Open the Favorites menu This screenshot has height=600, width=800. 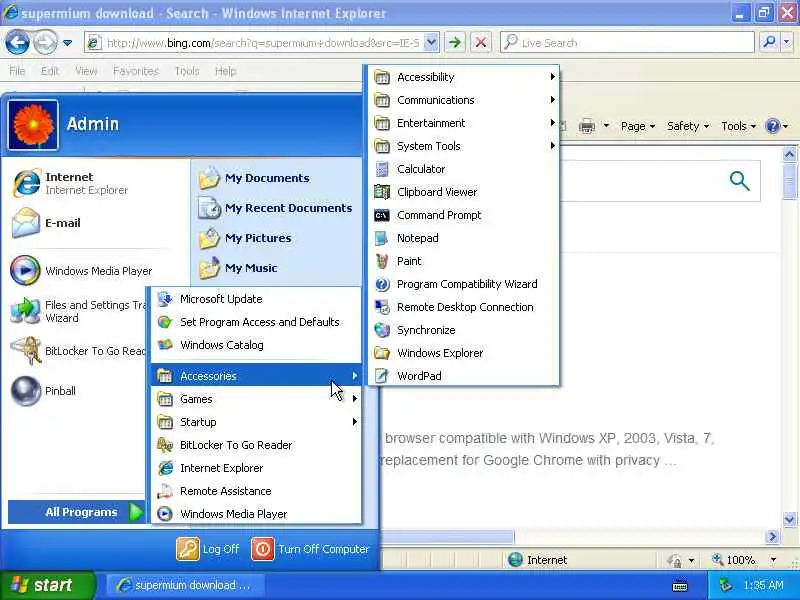pos(136,71)
